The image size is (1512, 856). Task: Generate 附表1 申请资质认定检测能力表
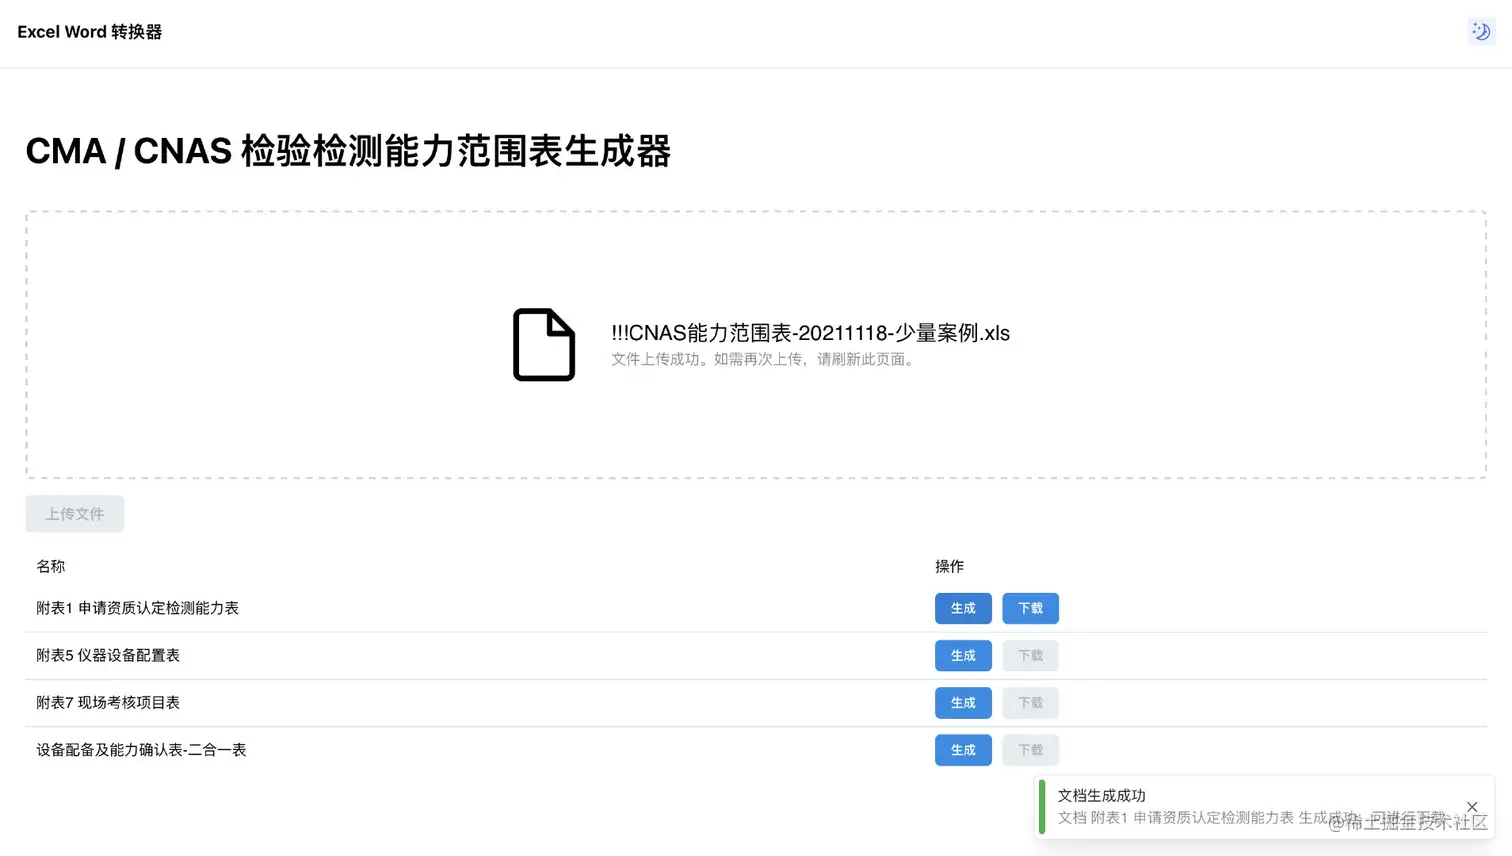coord(962,608)
